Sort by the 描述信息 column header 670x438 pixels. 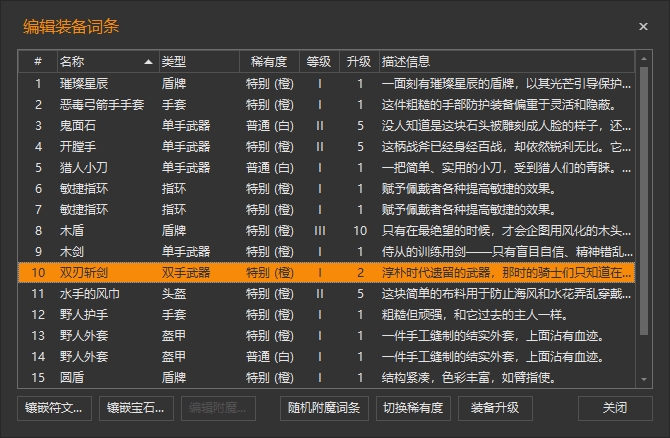coord(507,62)
